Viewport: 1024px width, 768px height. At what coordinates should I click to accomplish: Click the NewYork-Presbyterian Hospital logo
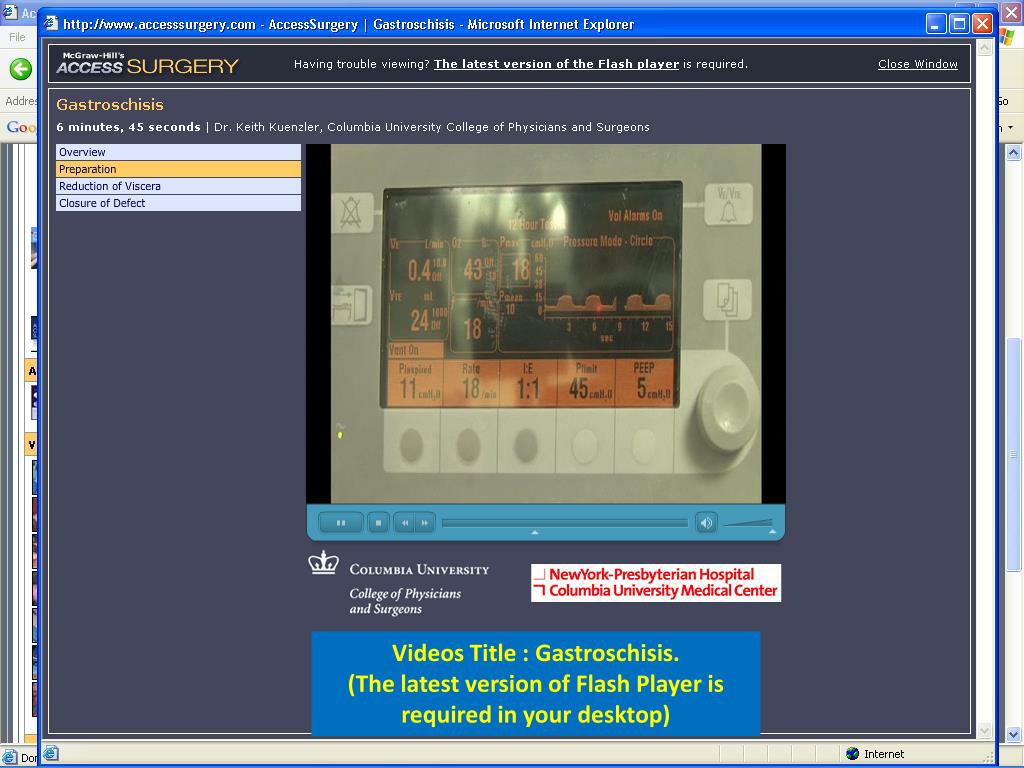[656, 583]
